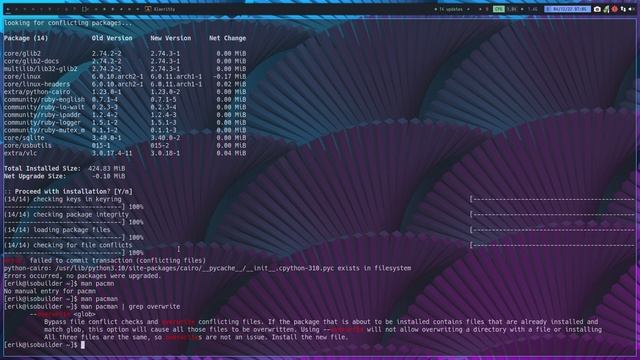This screenshot has height=360, width=640.
Task: Click the '-0.17 MiB' net change value
Action: [229, 76]
